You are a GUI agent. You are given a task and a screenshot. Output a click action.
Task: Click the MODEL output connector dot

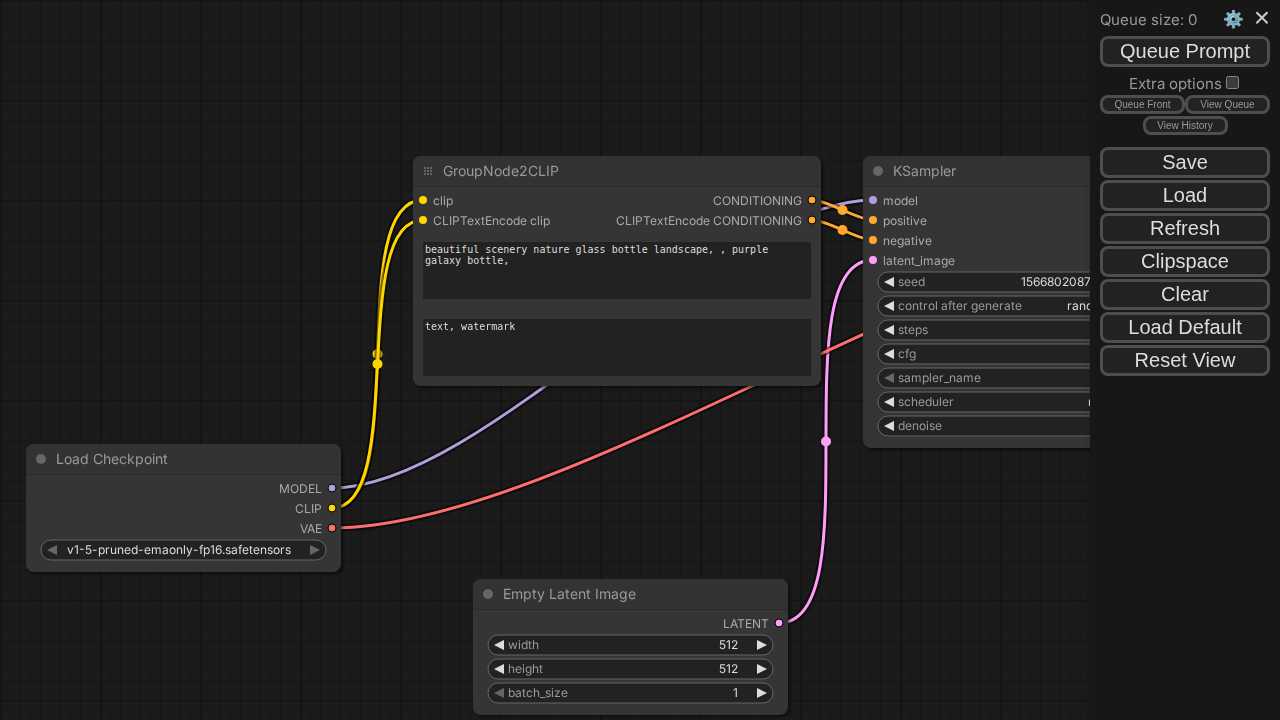(x=332, y=488)
